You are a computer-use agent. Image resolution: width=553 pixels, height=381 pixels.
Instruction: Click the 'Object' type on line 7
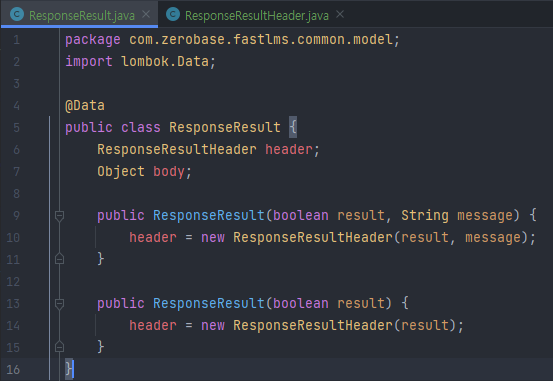121,171
